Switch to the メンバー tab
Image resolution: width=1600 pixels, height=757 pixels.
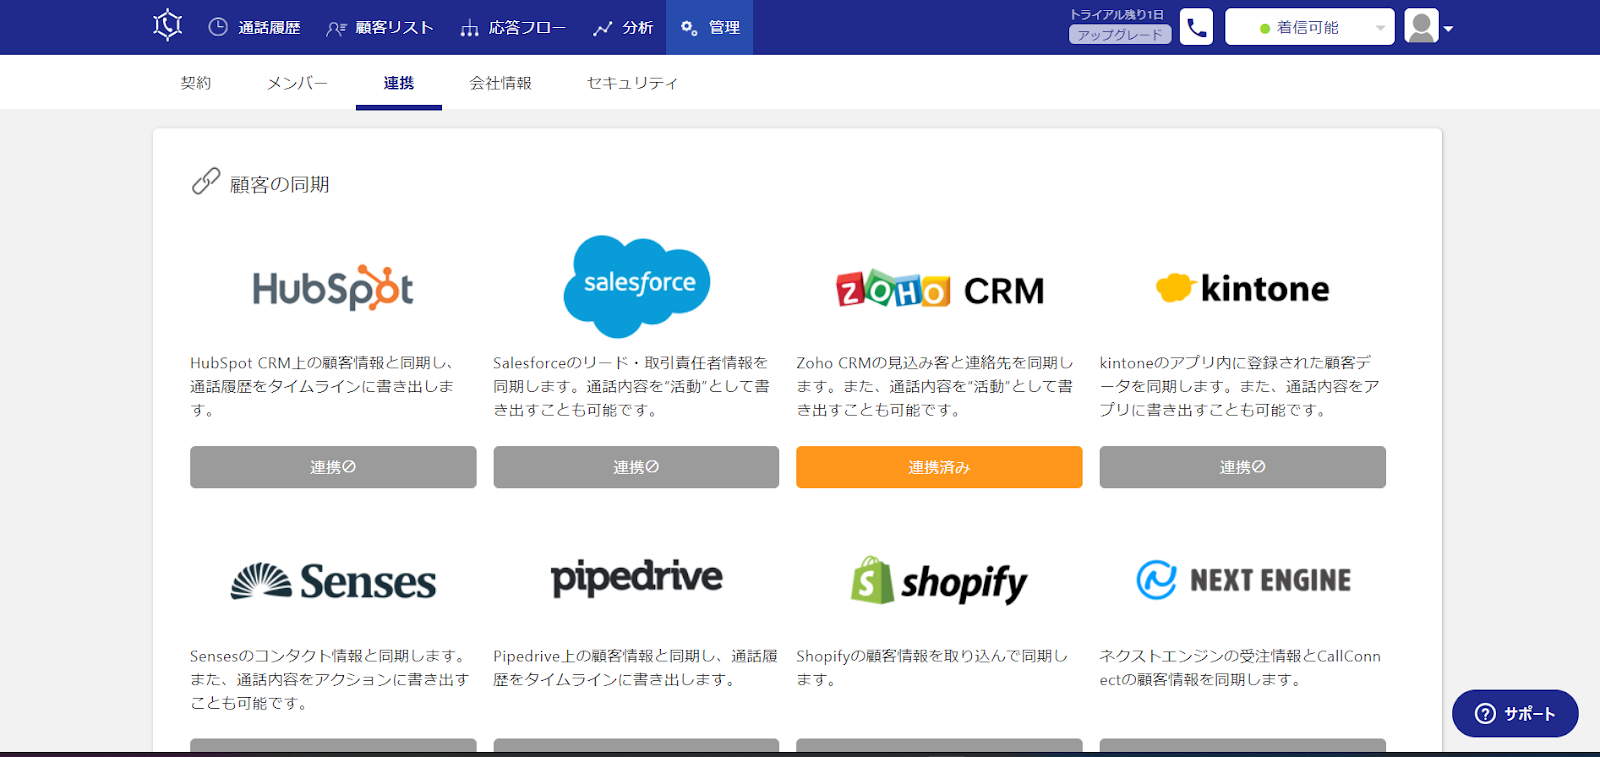297,83
